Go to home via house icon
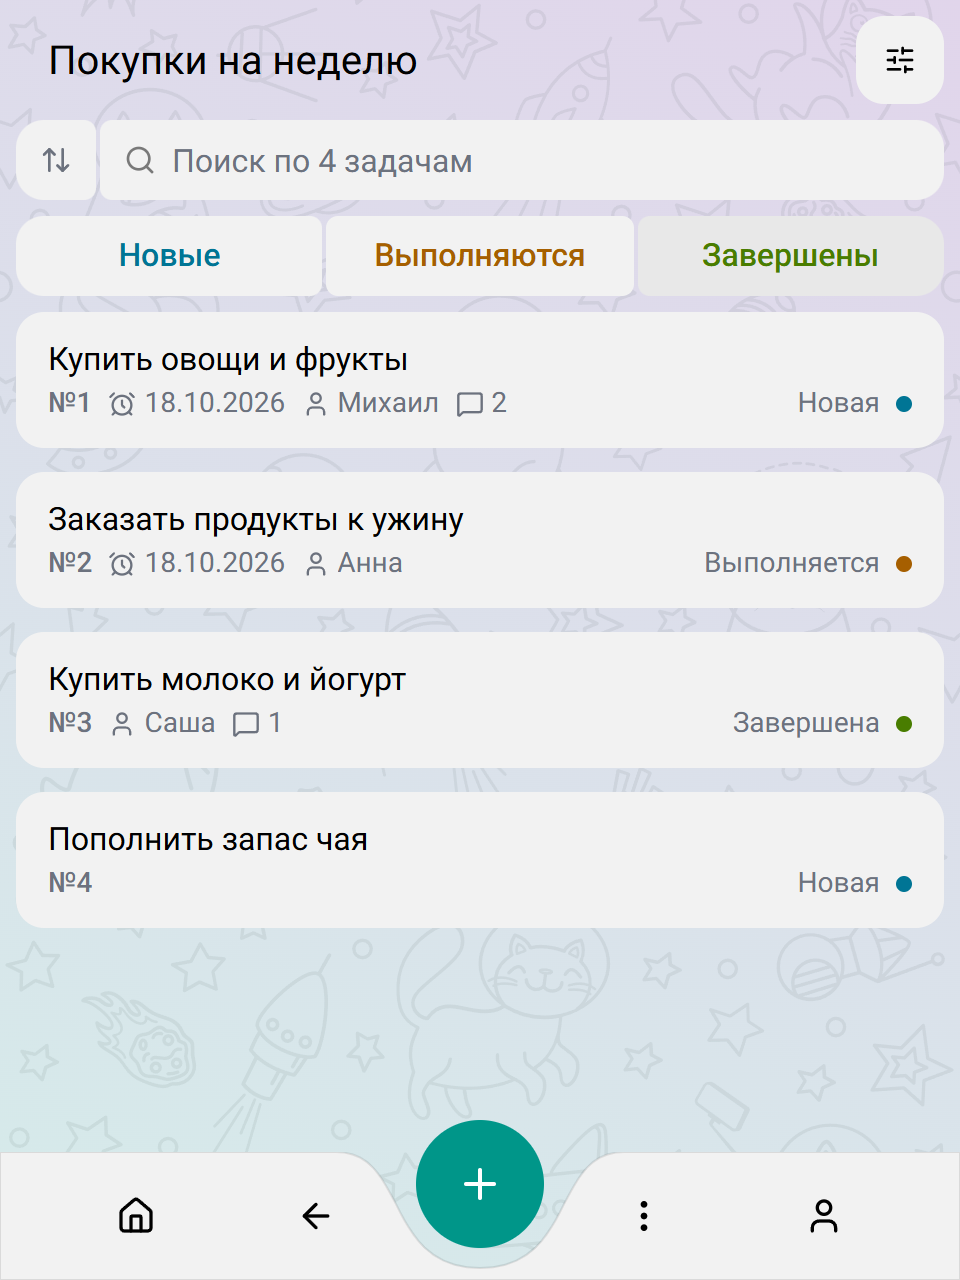 point(136,1216)
